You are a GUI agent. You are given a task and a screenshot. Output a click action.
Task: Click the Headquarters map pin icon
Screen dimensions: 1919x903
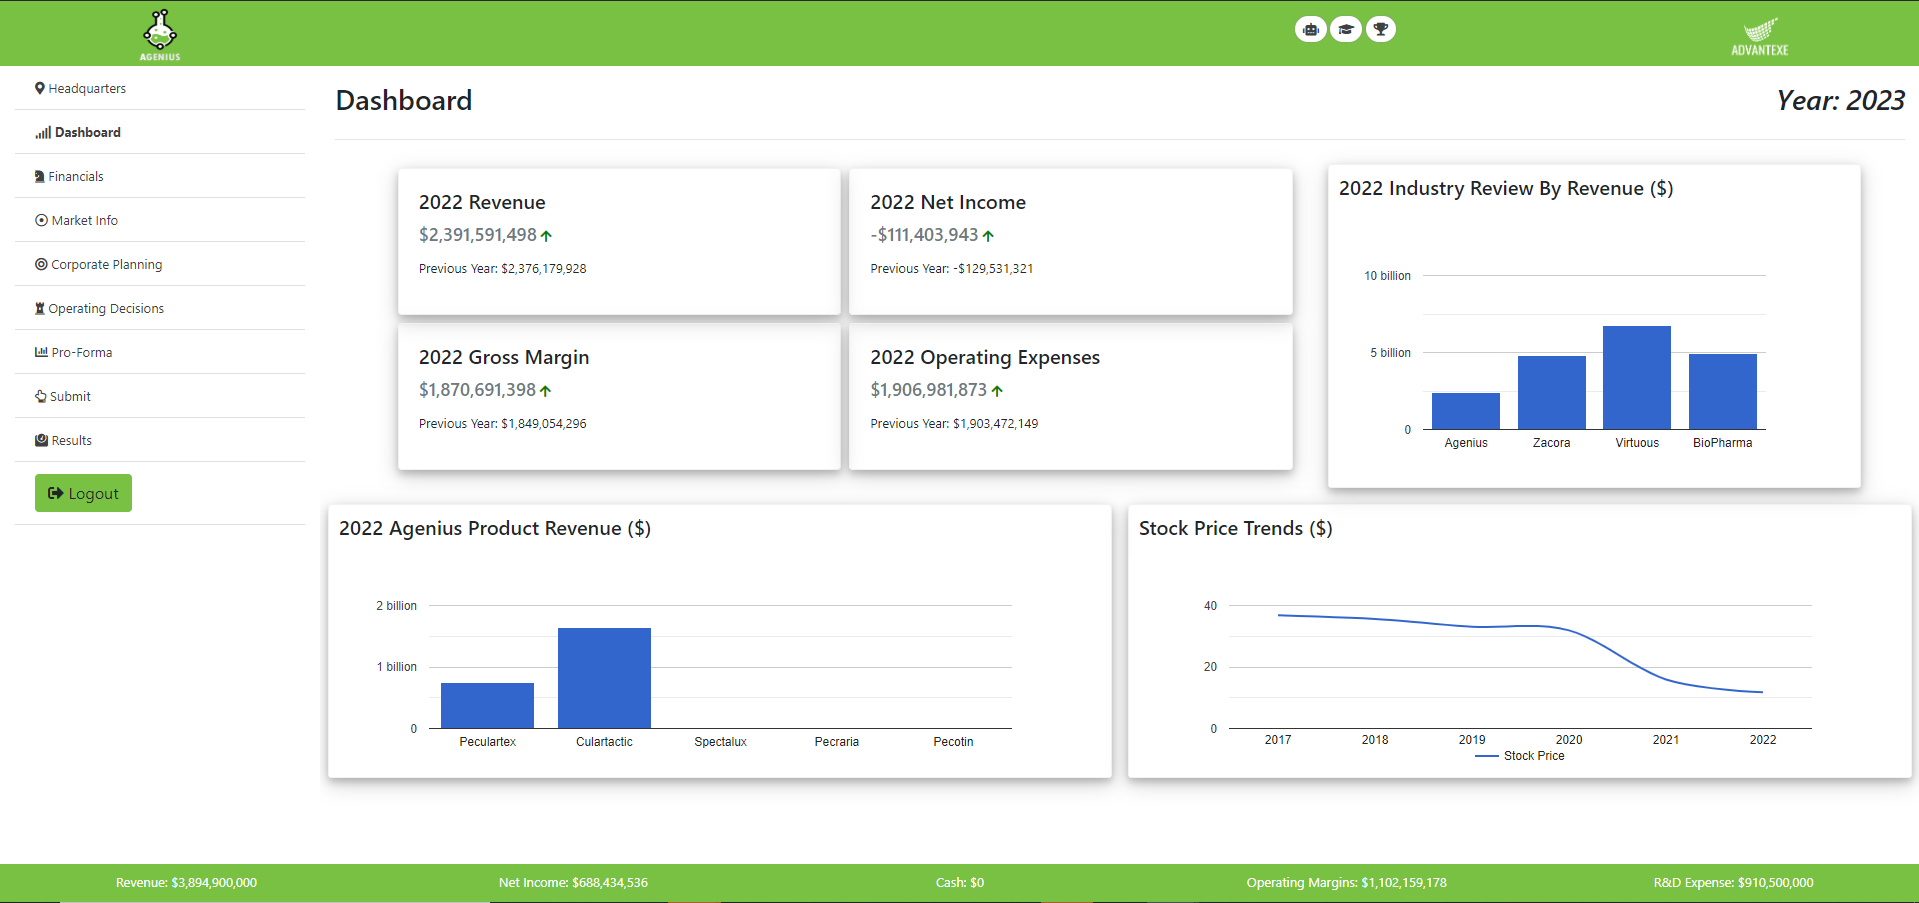[x=40, y=88]
